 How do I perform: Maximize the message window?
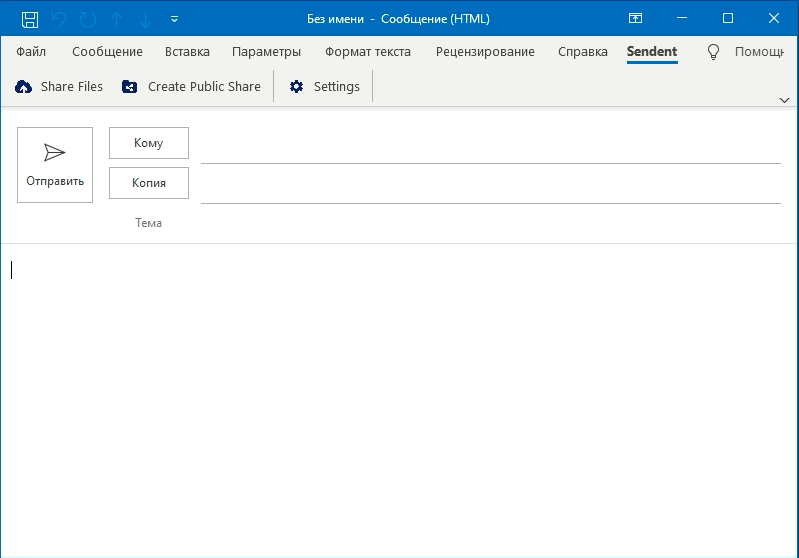pos(728,18)
